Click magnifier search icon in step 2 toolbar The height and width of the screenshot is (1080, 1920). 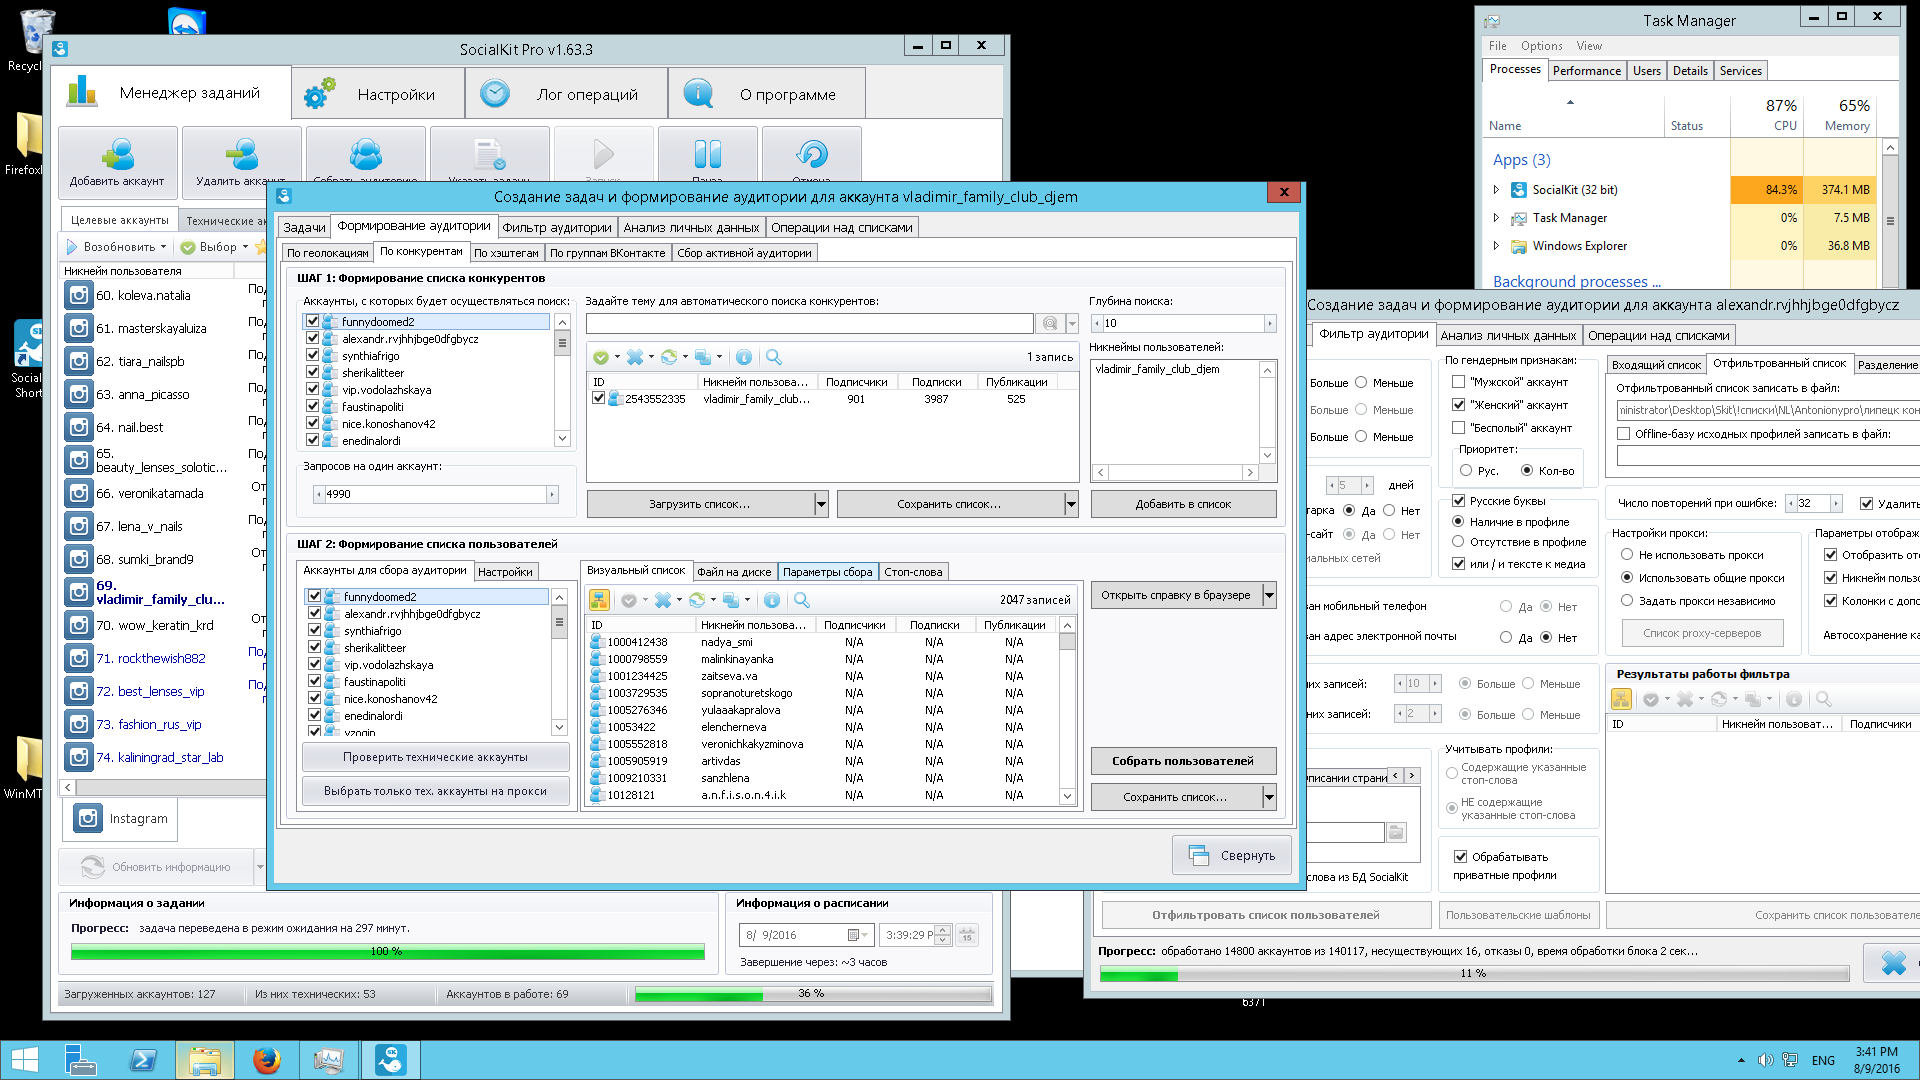(801, 600)
